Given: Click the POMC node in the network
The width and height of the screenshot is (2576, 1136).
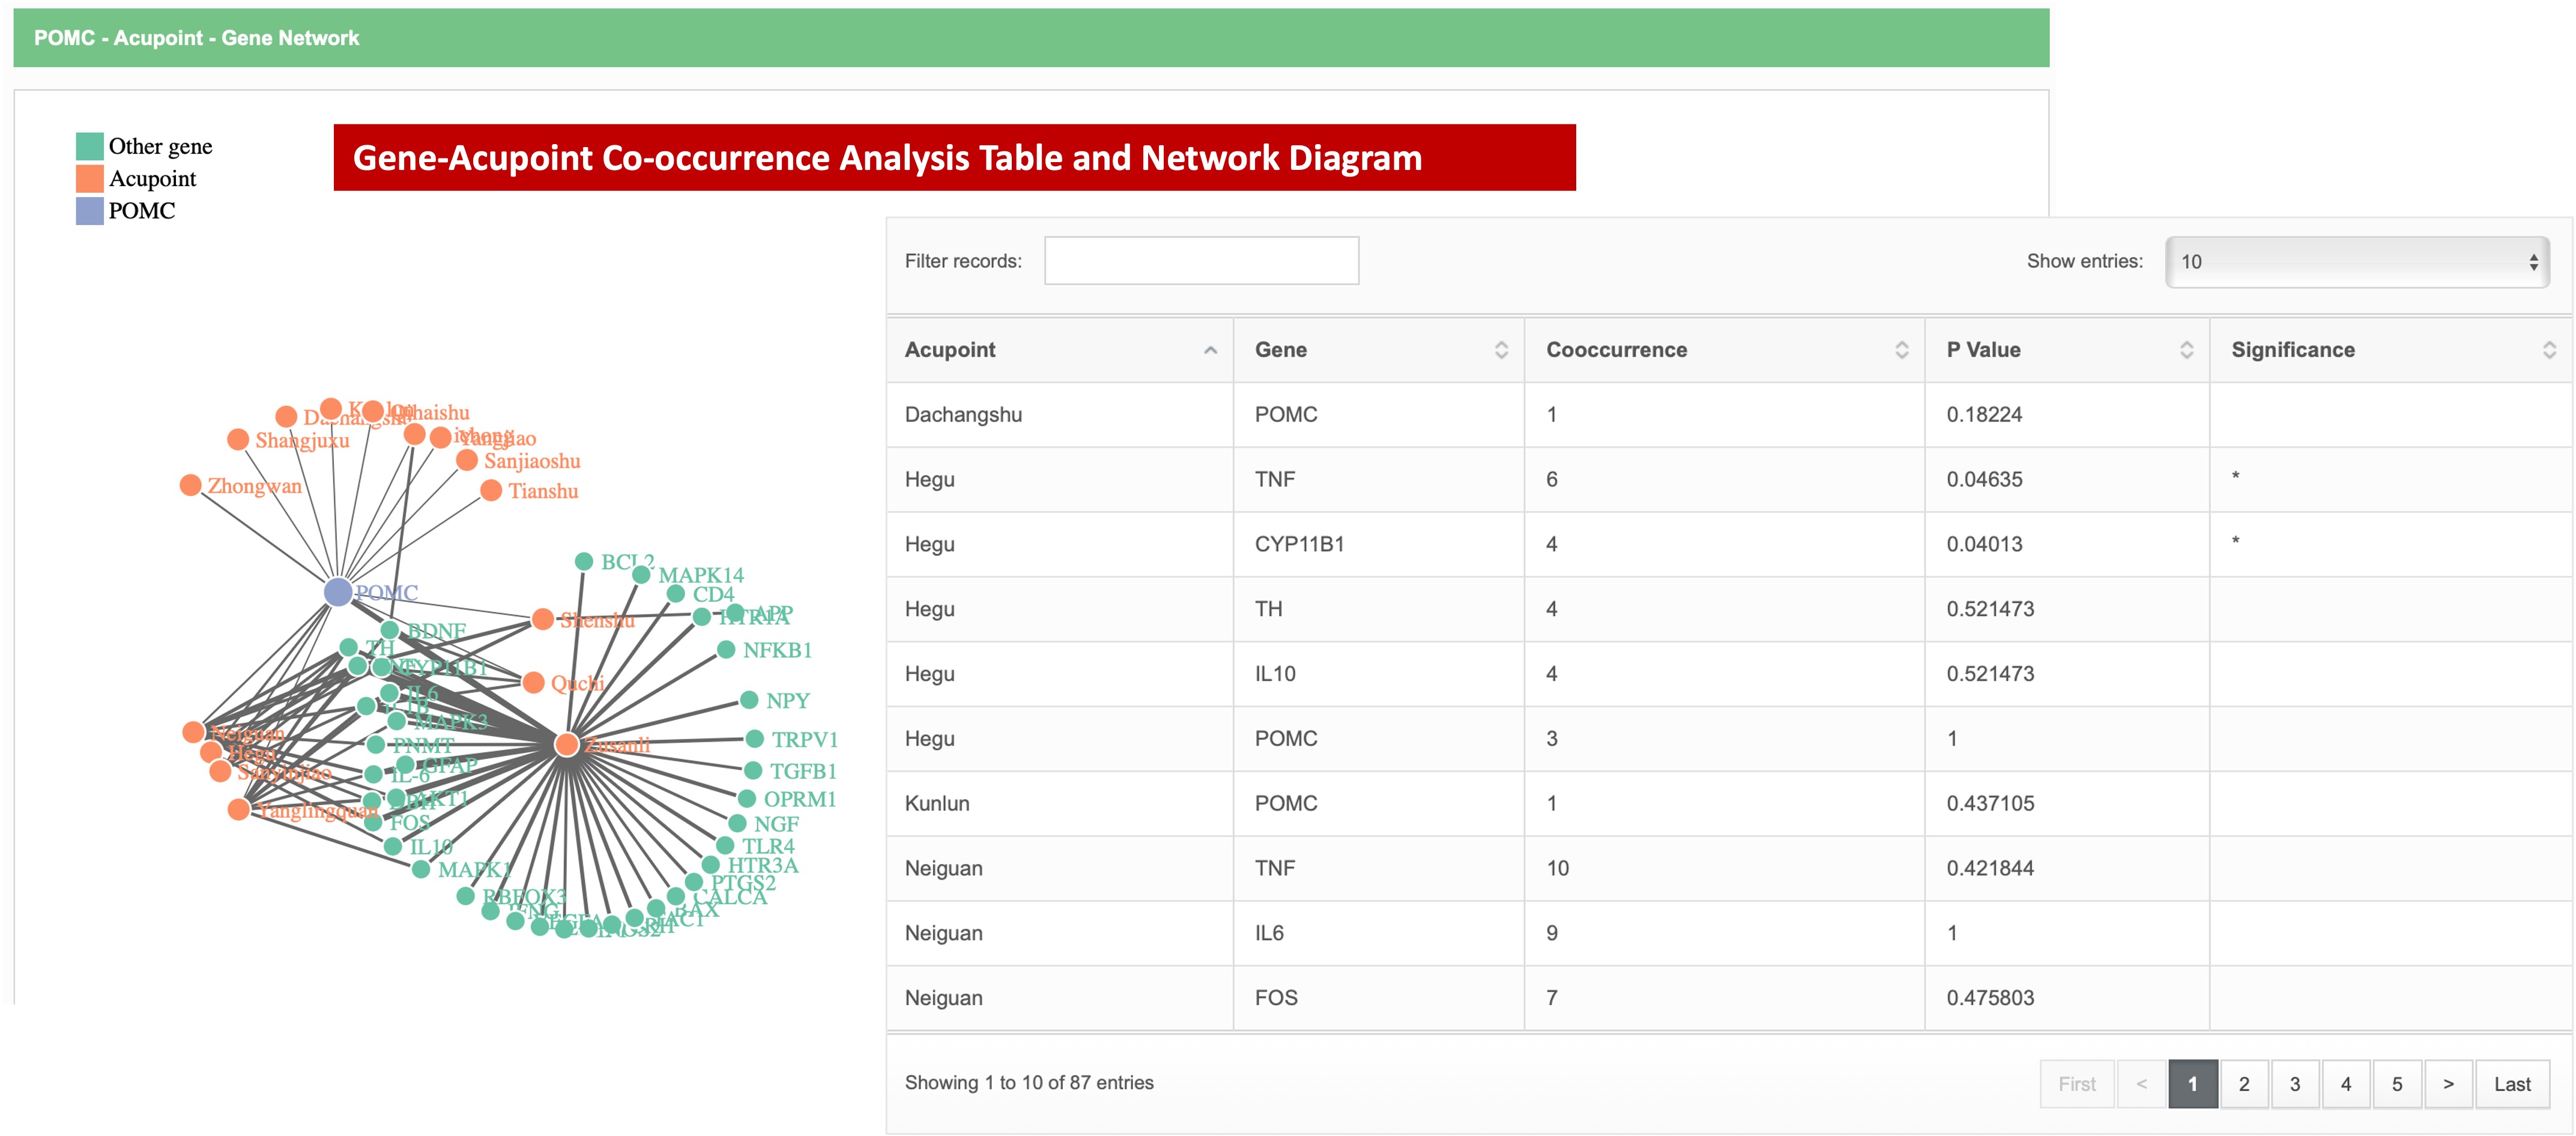Looking at the screenshot, I should (x=338, y=592).
